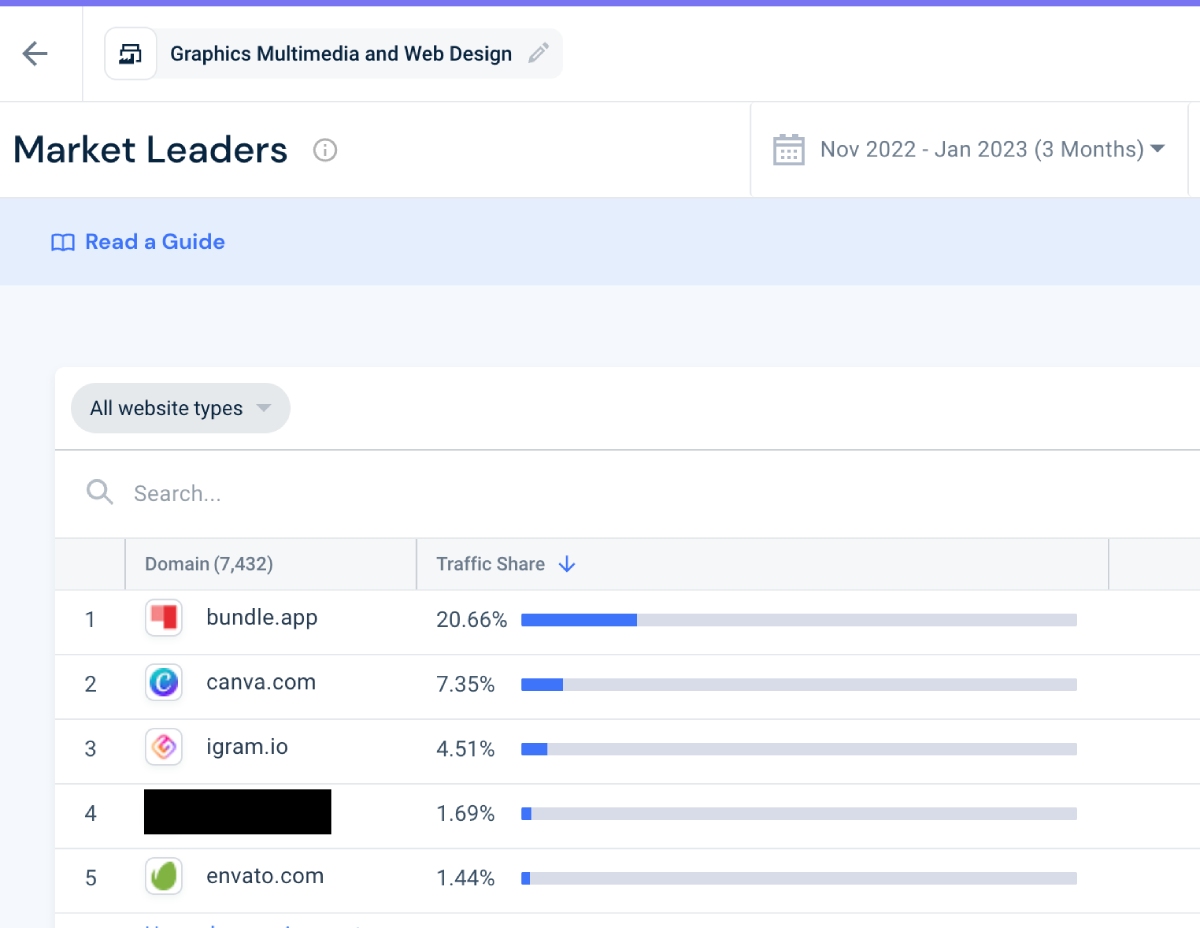
Task: Click bundle.app traffic share bar
Action: point(798,620)
